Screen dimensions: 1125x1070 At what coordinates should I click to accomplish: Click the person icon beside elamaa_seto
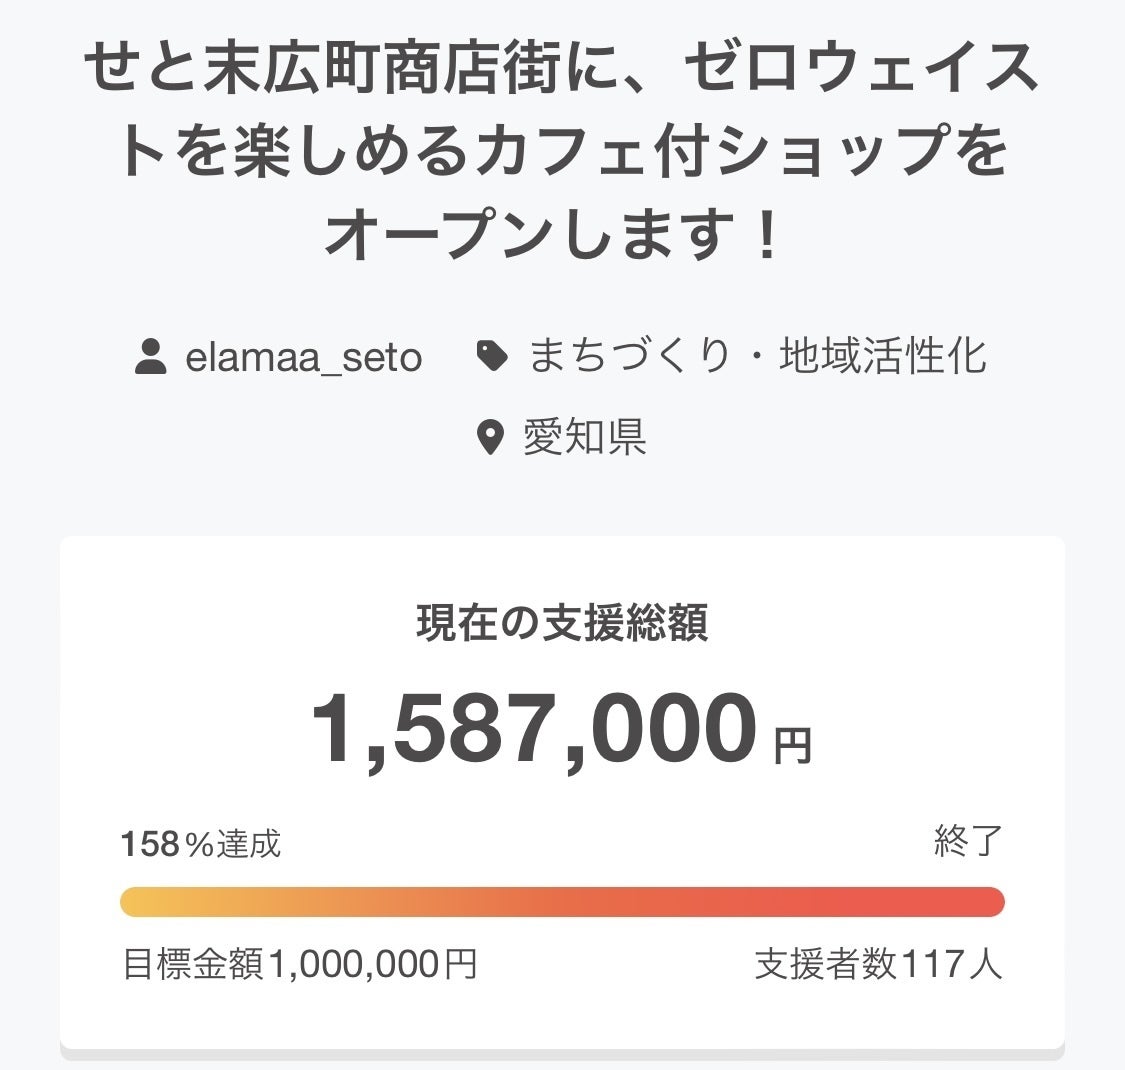(150, 356)
